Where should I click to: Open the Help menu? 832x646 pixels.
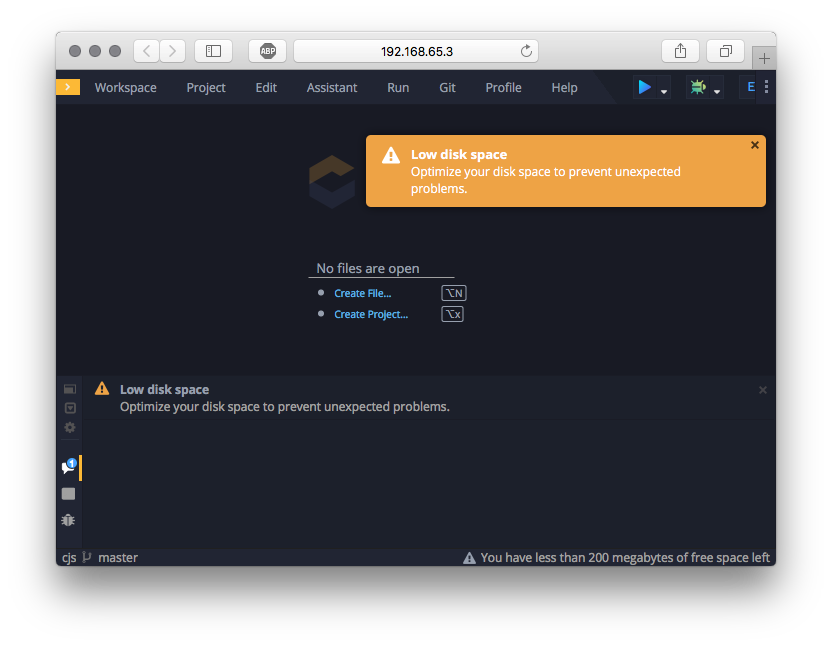(x=564, y=88)
